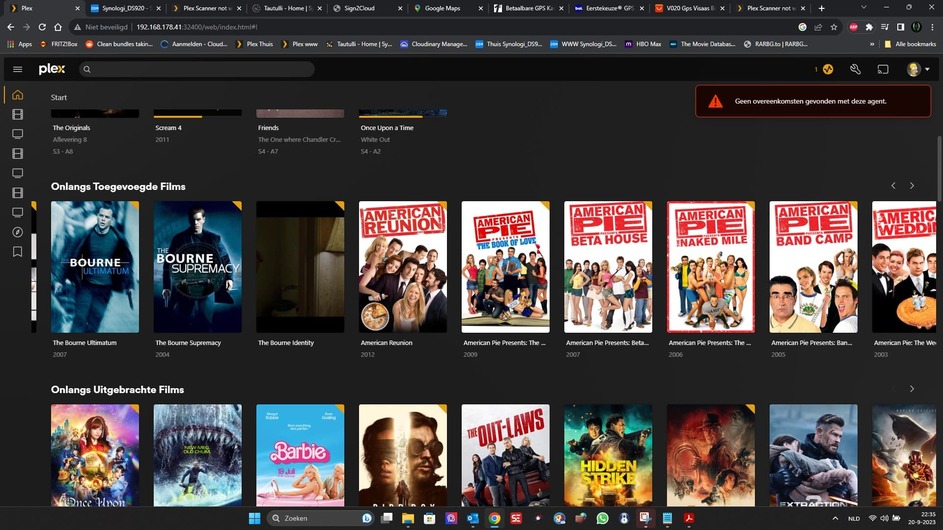Open the second movies library sidebar icon
The width and height of the screenshot is (943, 530).
(x=17, y=153)
